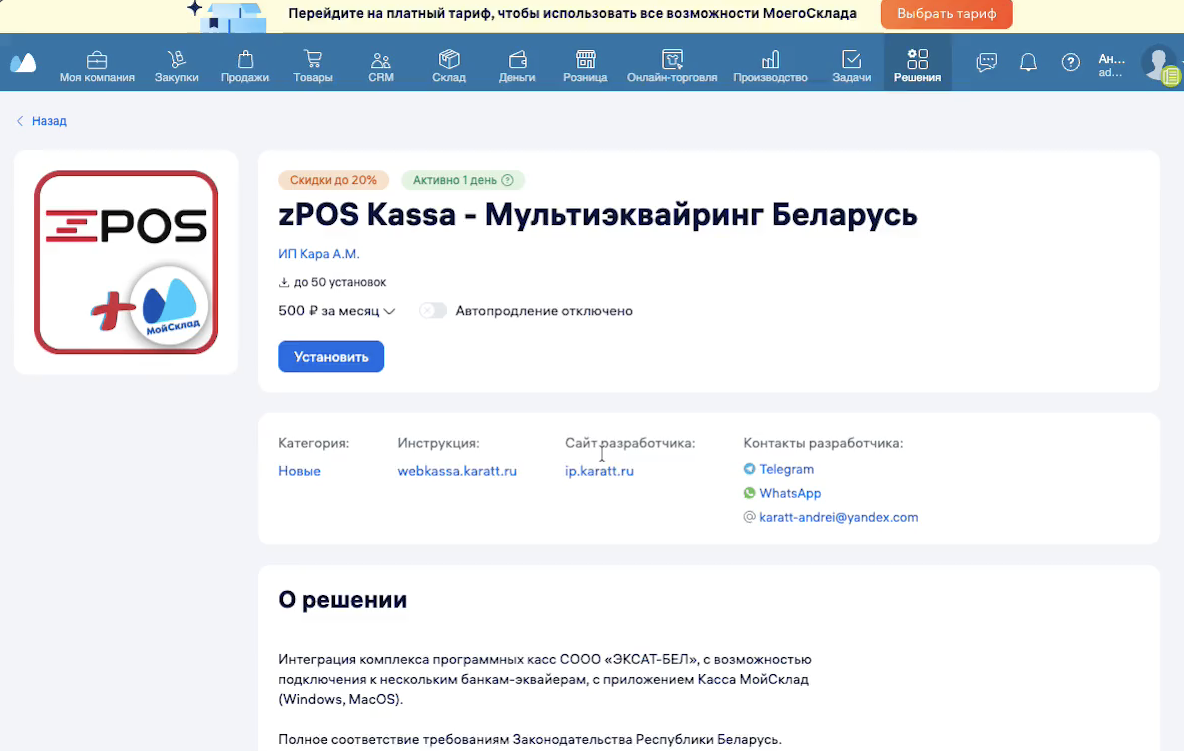Switch to the CRM section
This screenshot has width=1184, height=751.
click(x=381, y=66)
